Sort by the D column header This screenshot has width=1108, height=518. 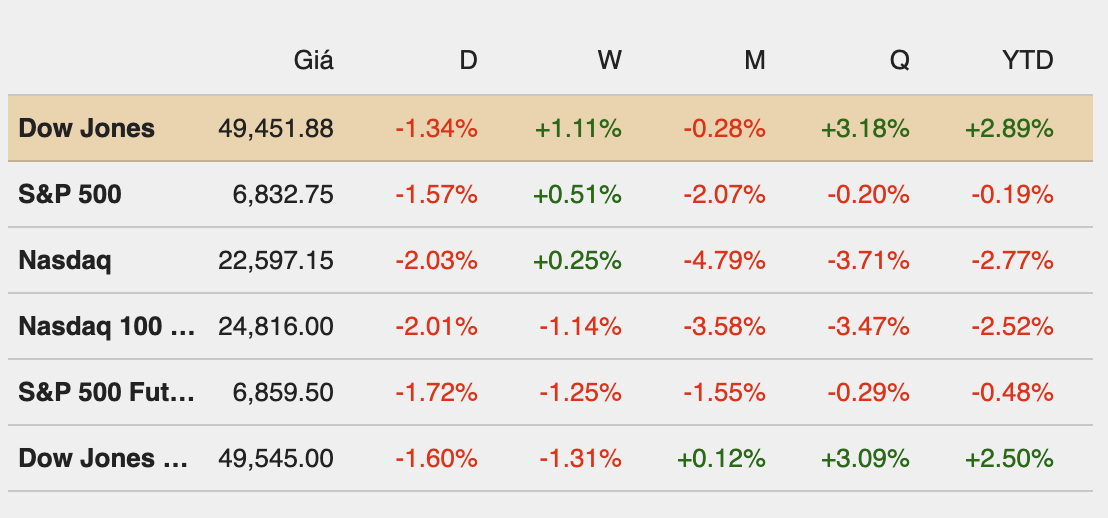[468, 60]
